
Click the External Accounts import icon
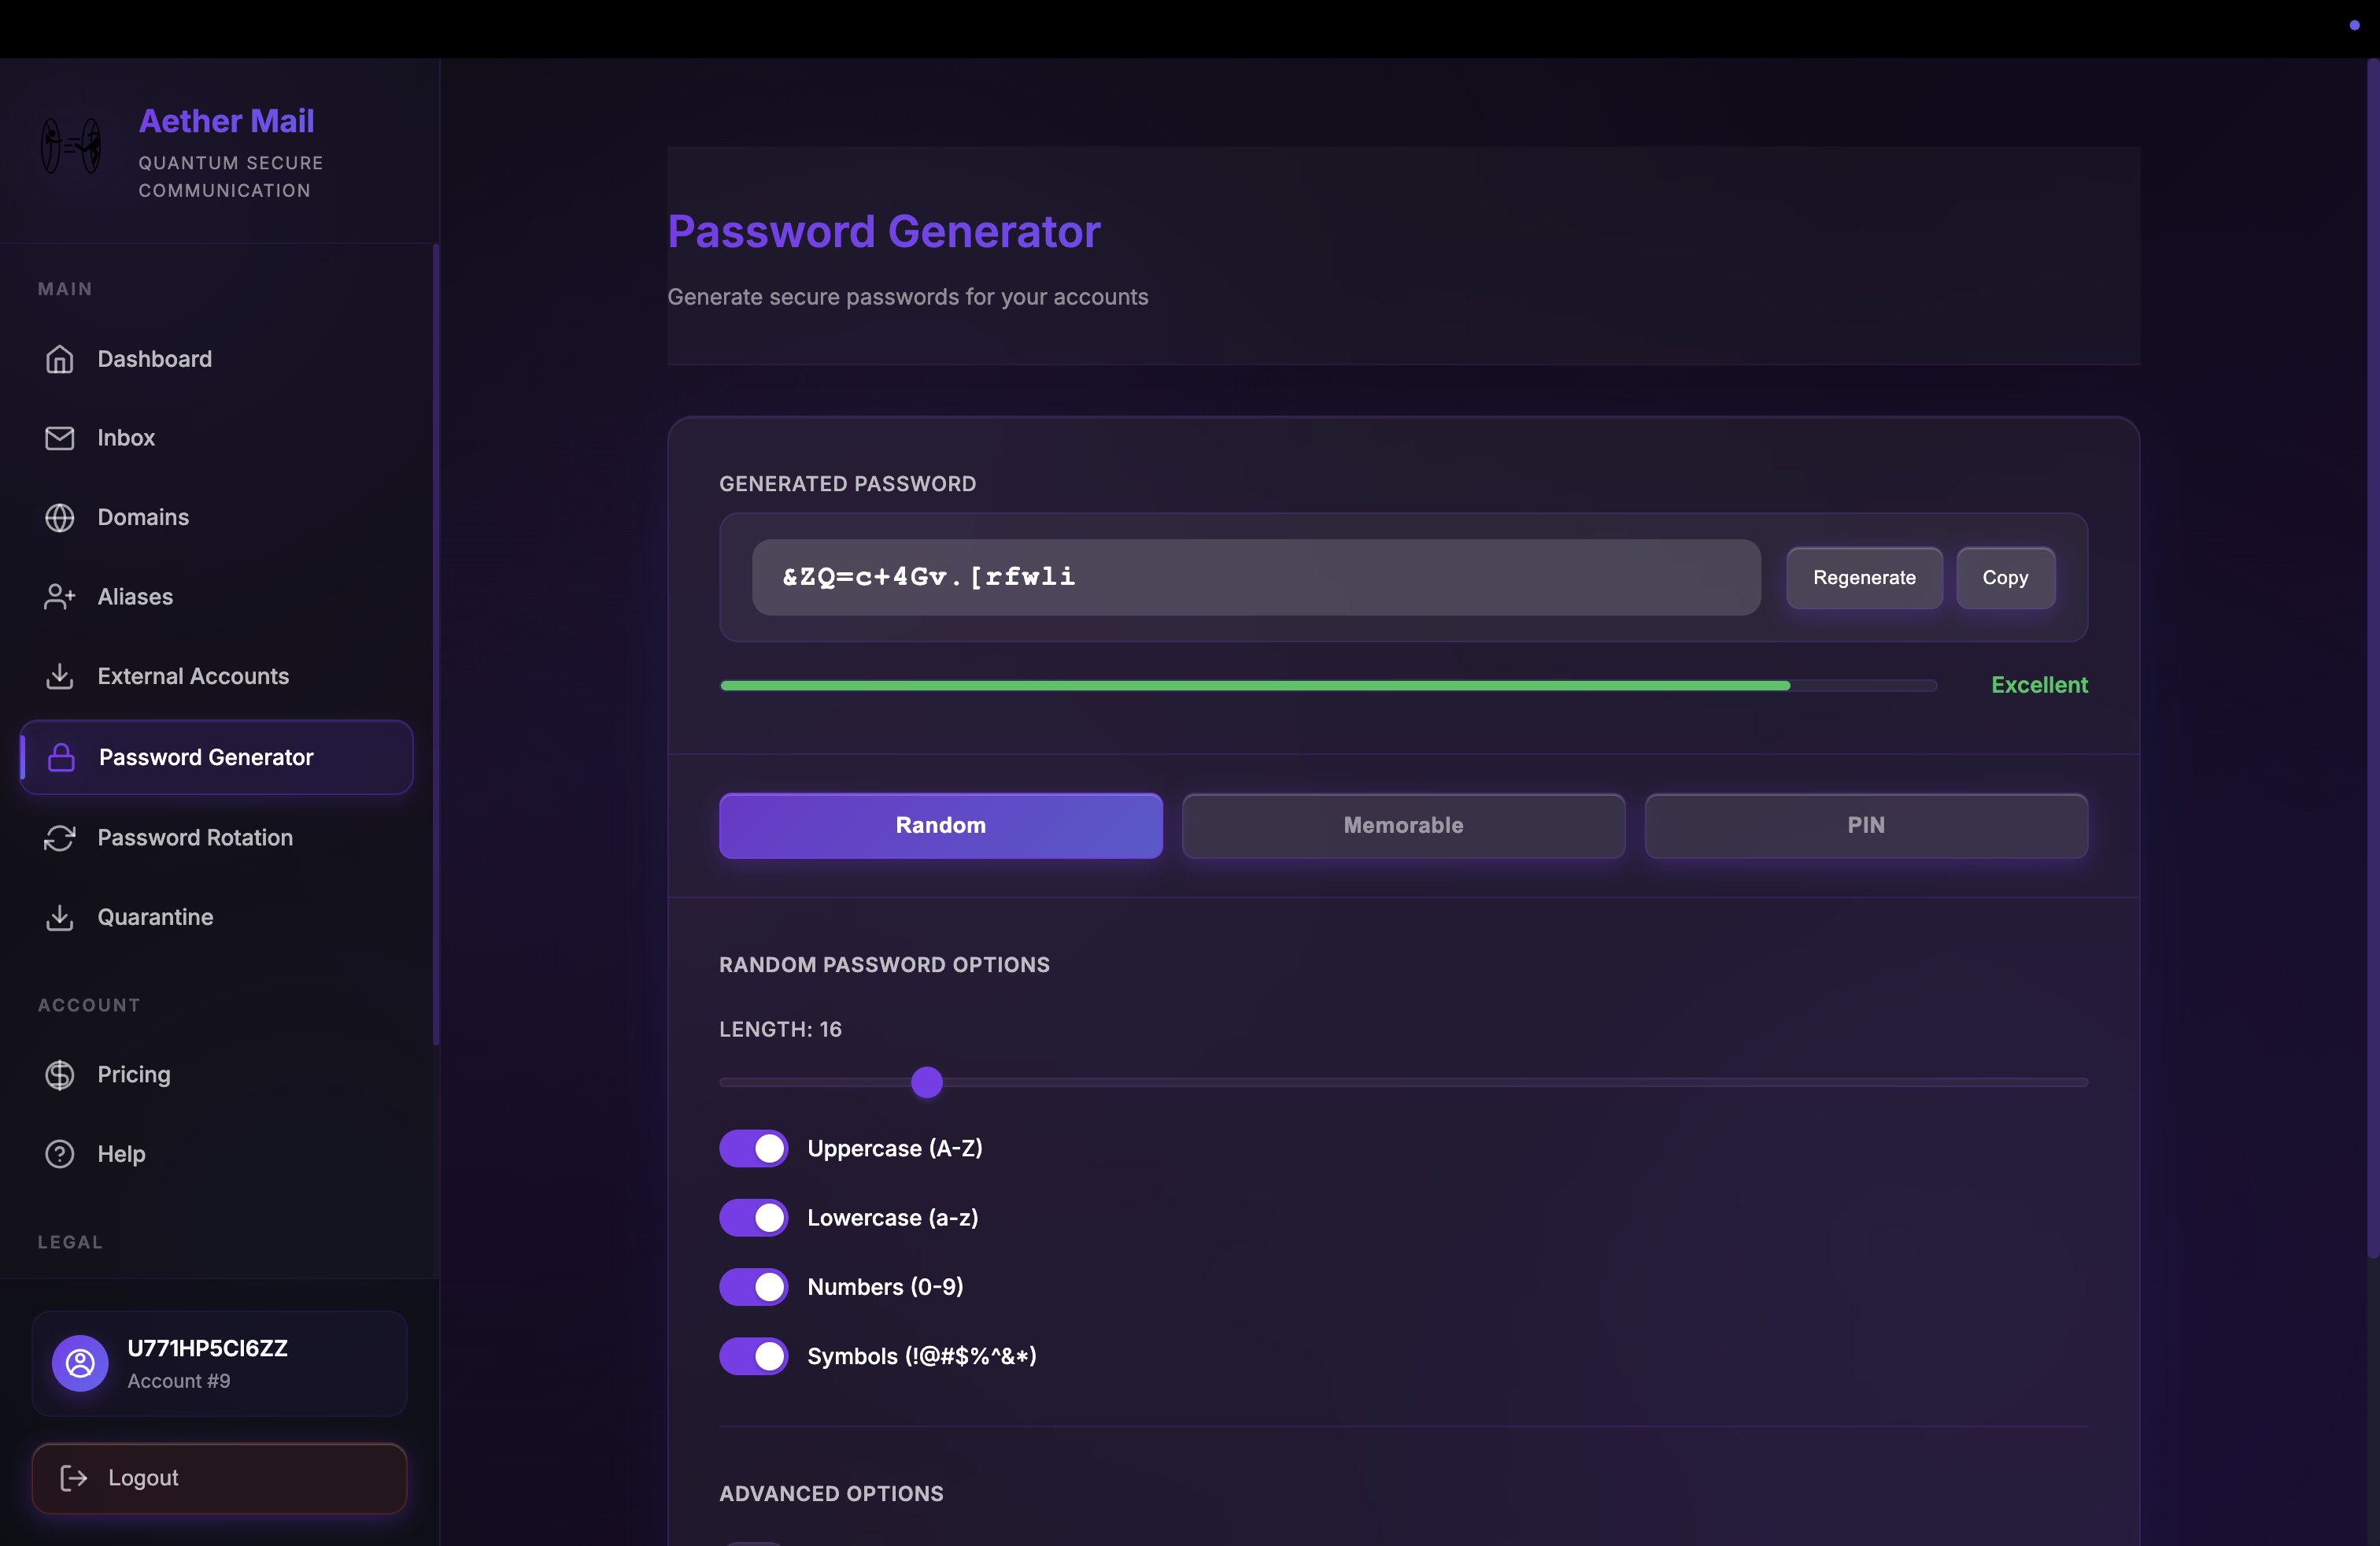click(59, 676)
